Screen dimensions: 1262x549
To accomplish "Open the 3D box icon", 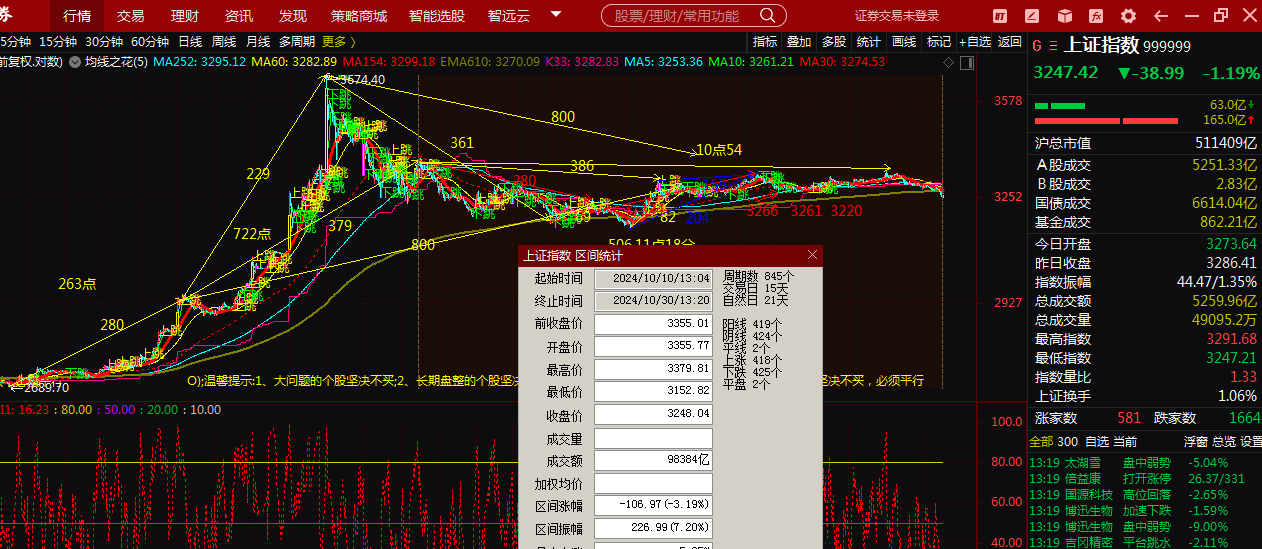I will click(1065, 16).
